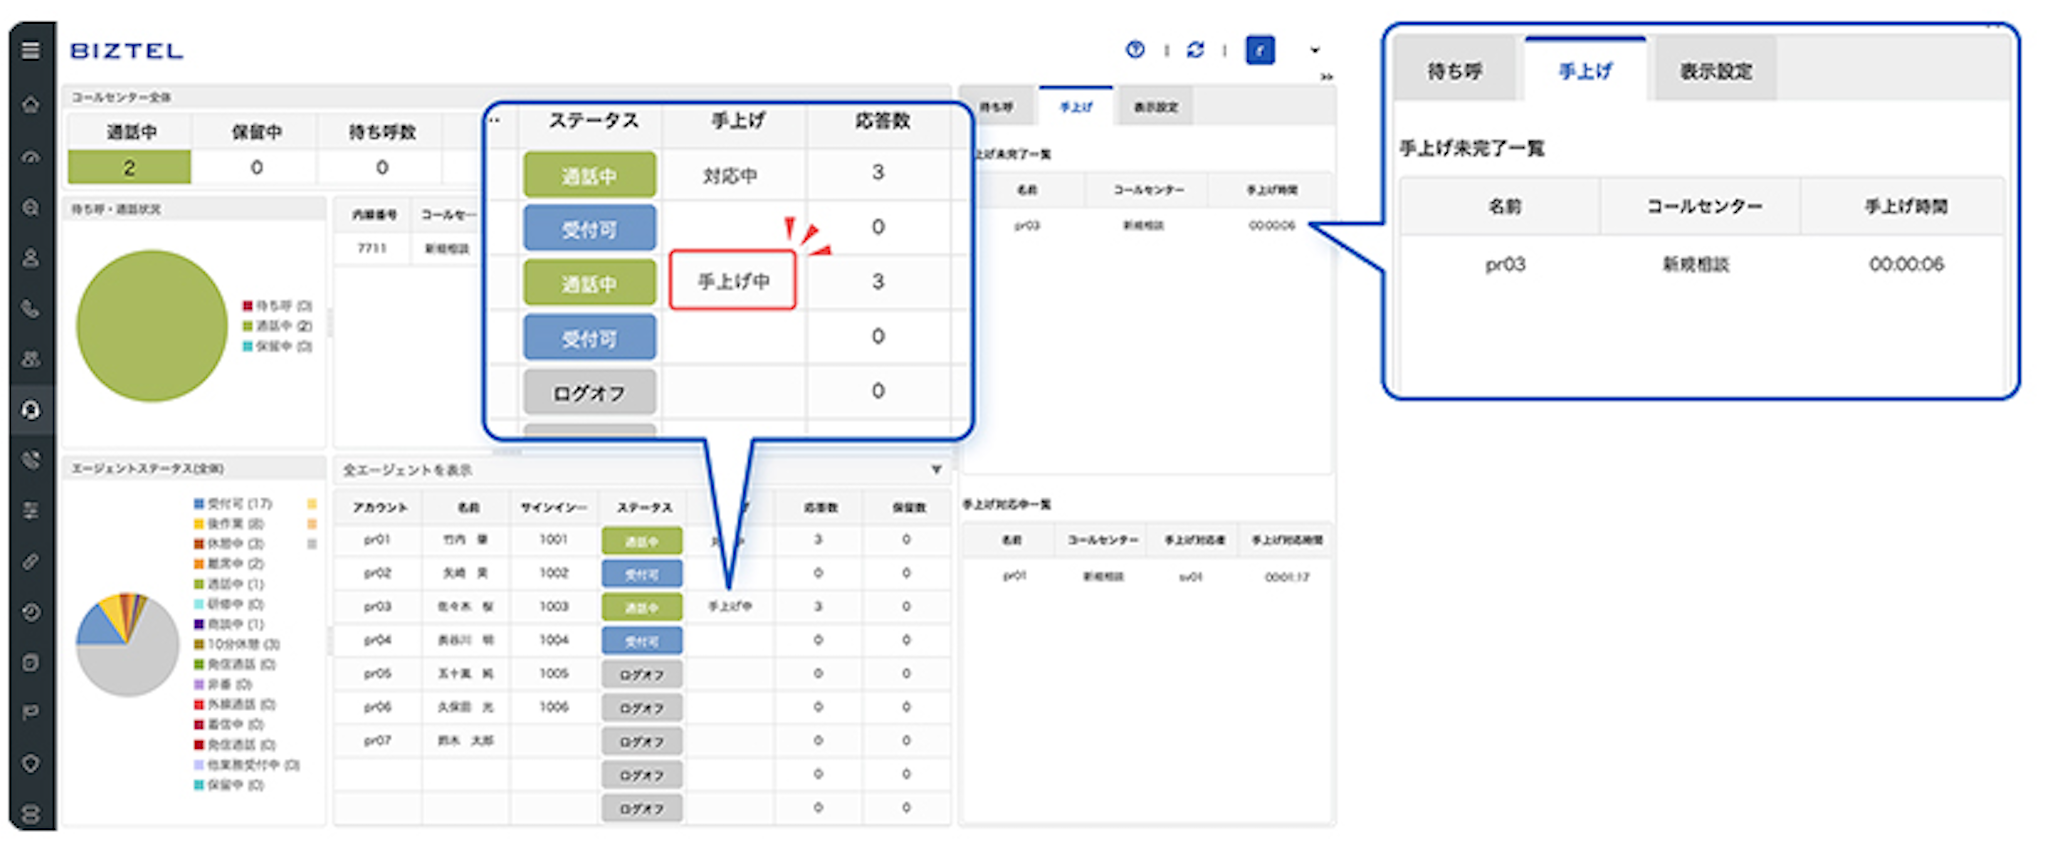Select the pr04 account cell in the agent table
This screenshot has width=2046, height=850.
pos(378,640)
